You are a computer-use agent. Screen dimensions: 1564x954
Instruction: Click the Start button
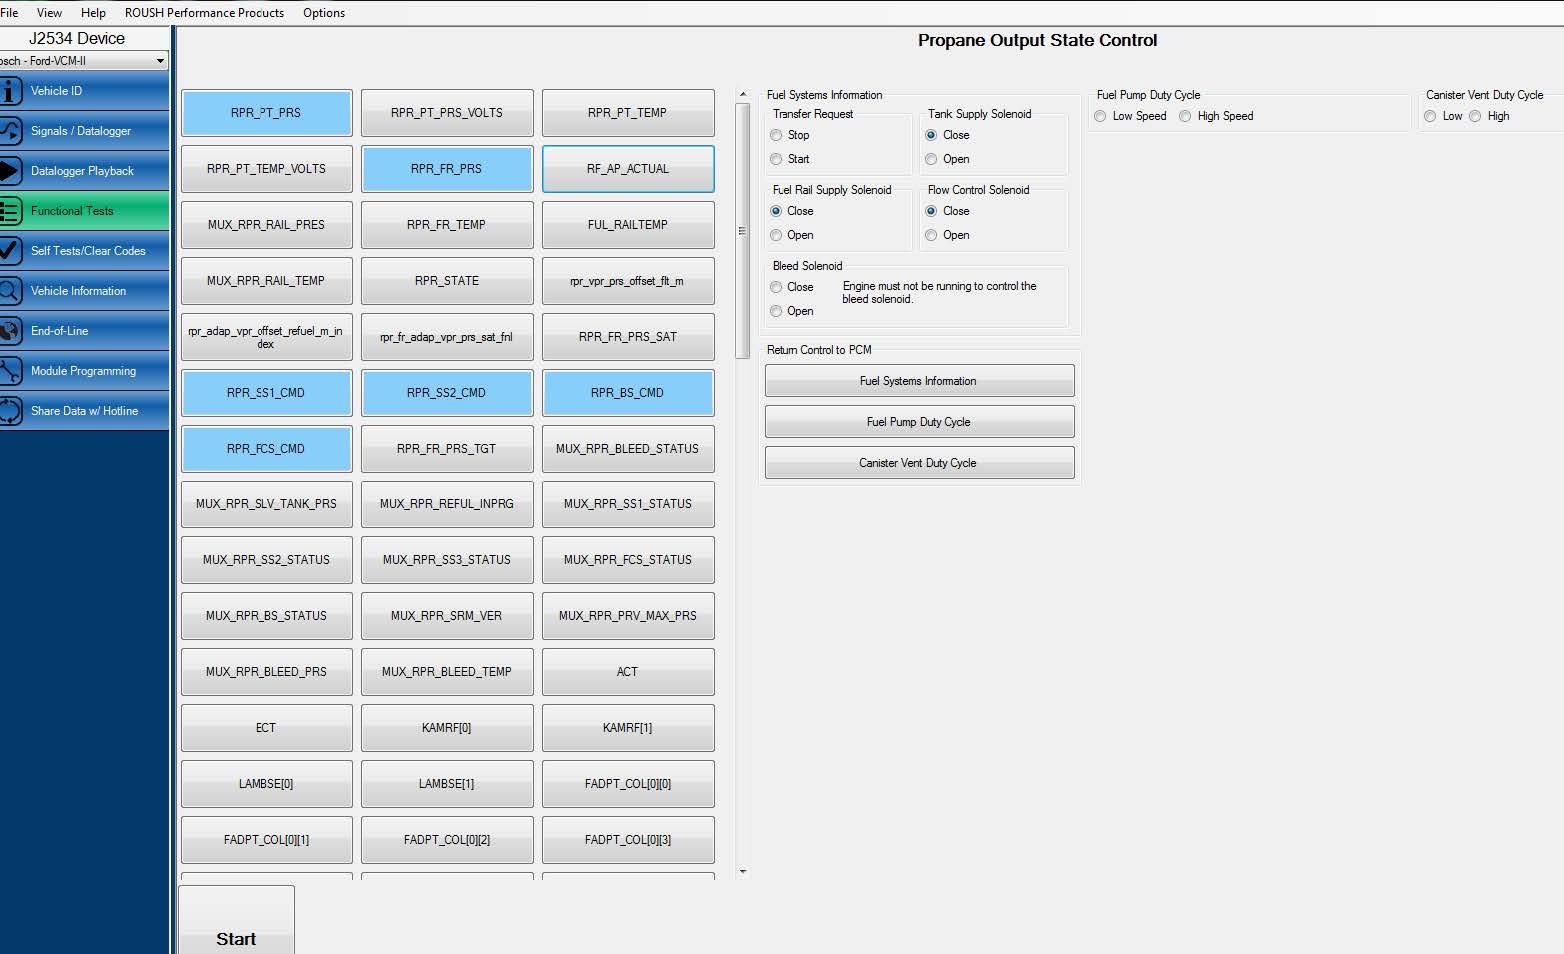pyautogui.click(x=236, y=938)
